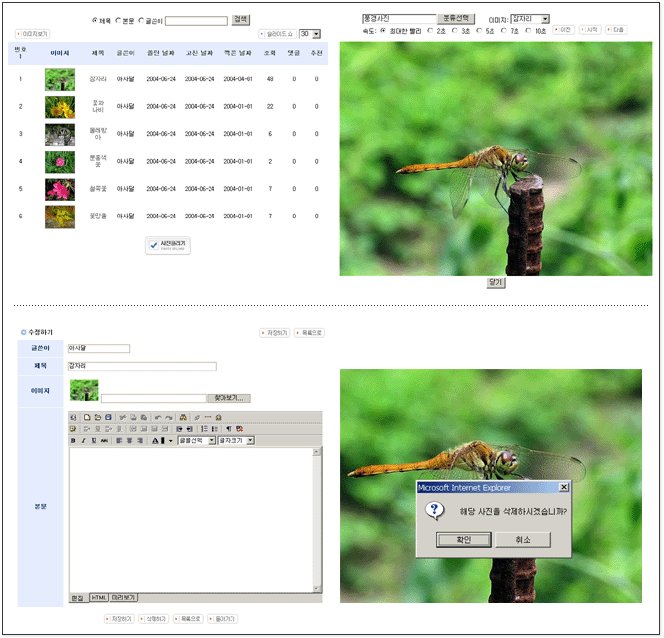
Task: Click the Undo icon in editor toolbar
Action: 158,417
